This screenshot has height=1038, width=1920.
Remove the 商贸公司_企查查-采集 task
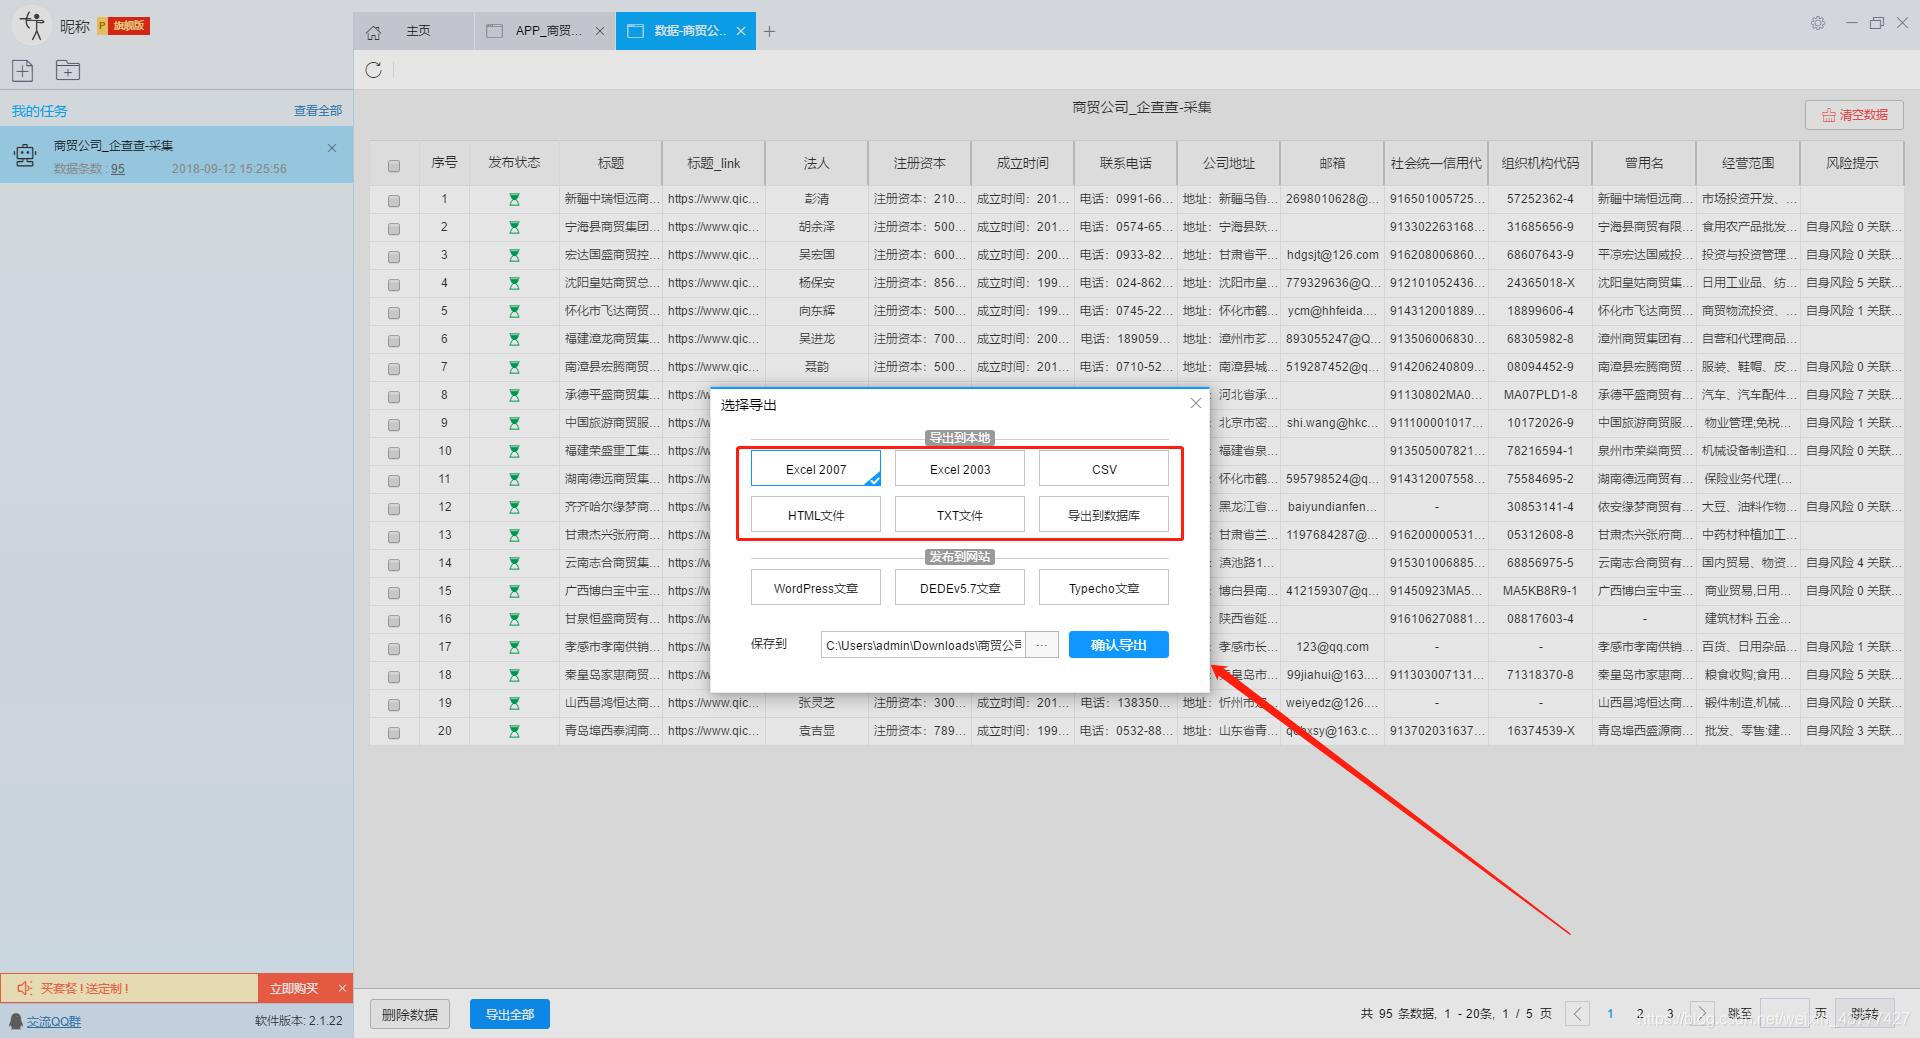tap(332, 148)
